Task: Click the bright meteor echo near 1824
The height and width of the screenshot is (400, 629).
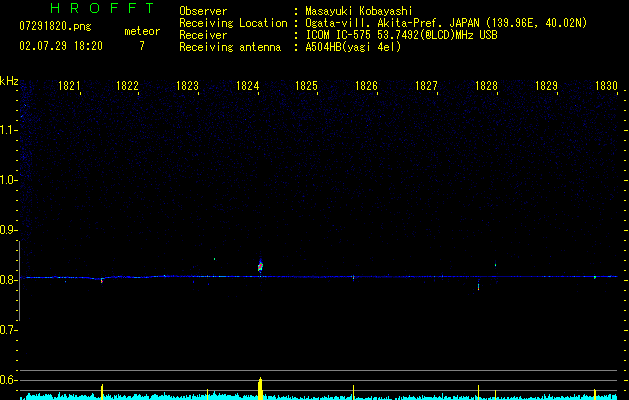Action: (x=260, y=266)
